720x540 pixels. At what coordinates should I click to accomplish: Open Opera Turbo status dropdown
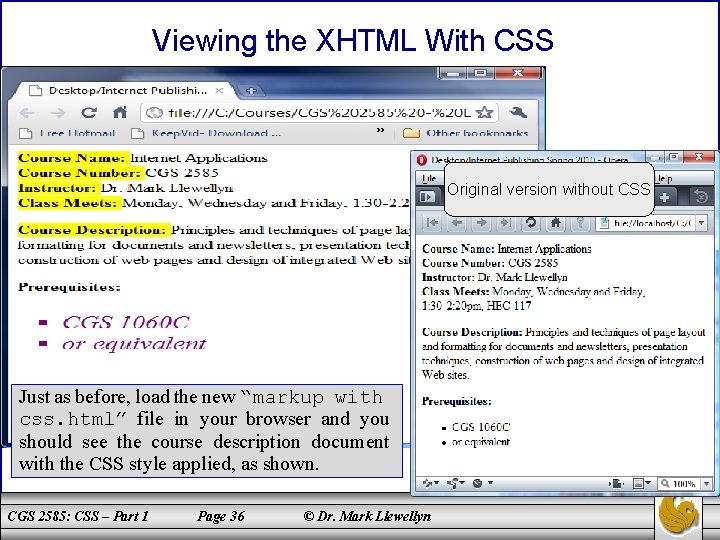[x=482, y=483]
